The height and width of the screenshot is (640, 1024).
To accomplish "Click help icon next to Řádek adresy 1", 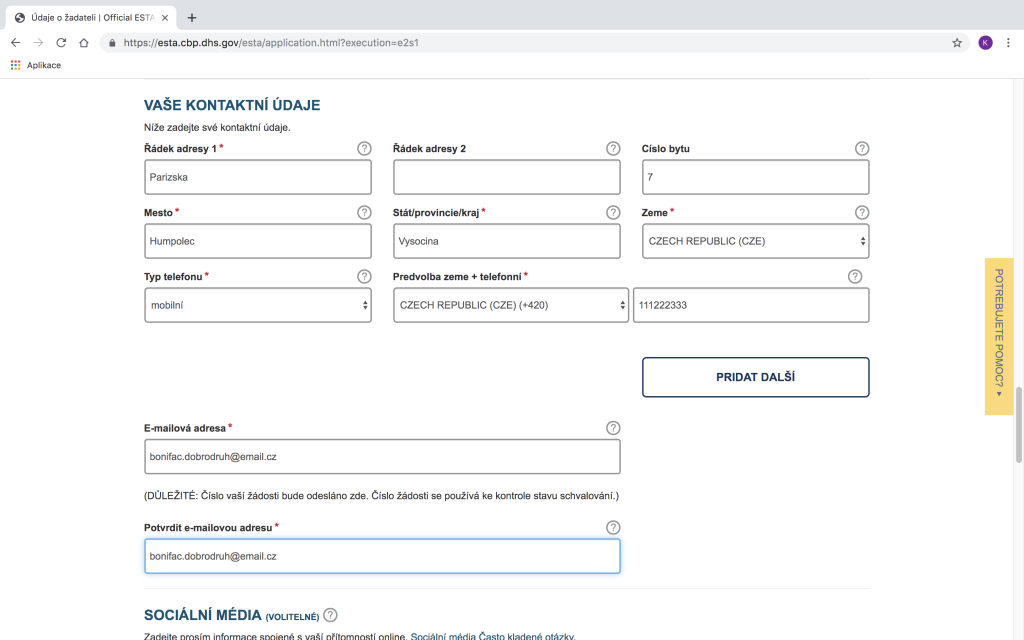I will 364,148.
